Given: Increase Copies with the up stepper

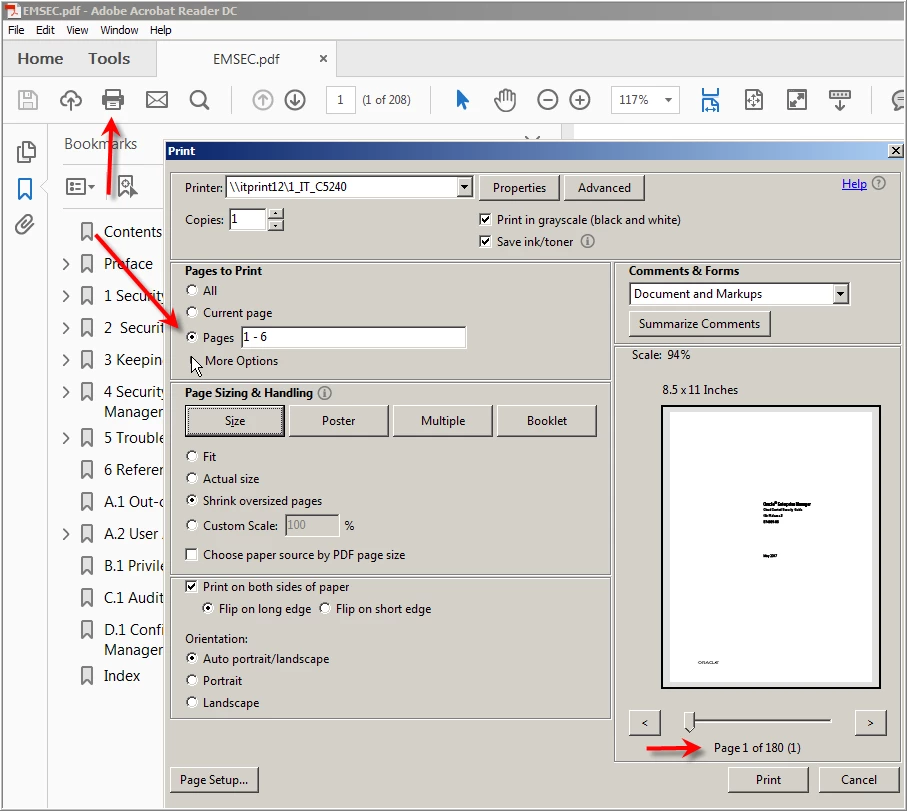Looking at the screenshot, I should [x=276, y=214].
